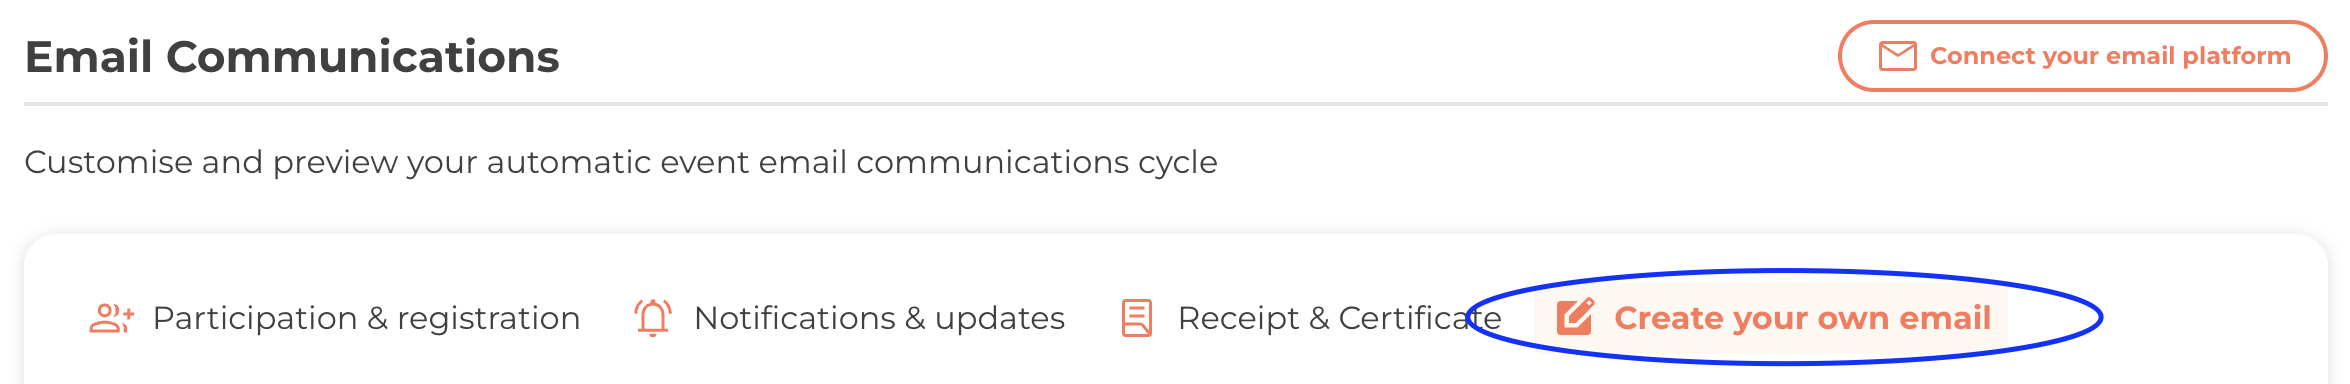
Task: Click the envelope icon in Connect button
Action: tap(1897, 56)
